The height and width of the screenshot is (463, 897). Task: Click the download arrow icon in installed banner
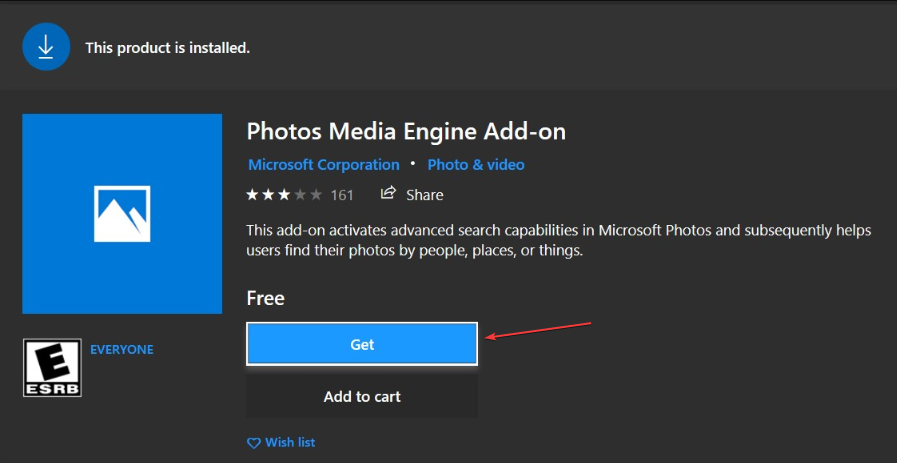46,48
